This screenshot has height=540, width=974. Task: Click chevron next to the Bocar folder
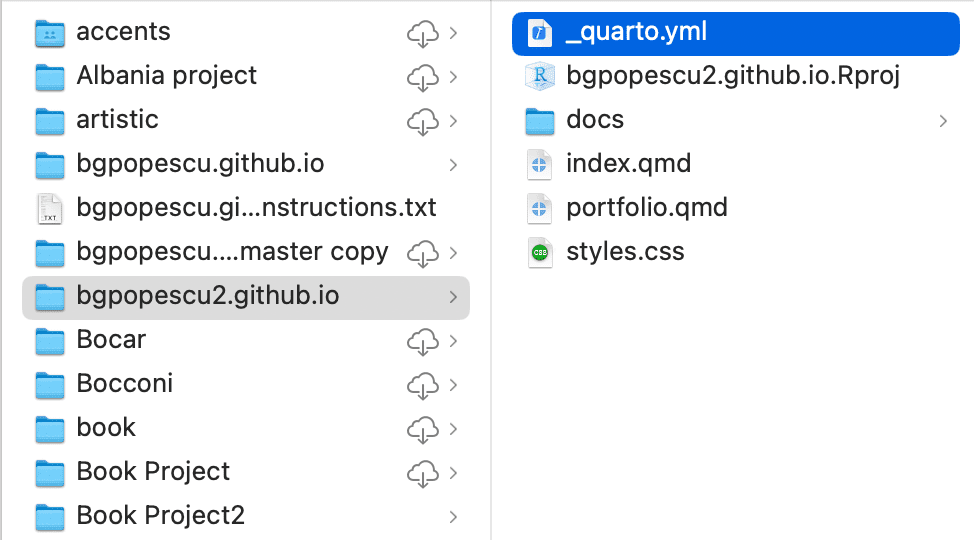click(454, 340)
